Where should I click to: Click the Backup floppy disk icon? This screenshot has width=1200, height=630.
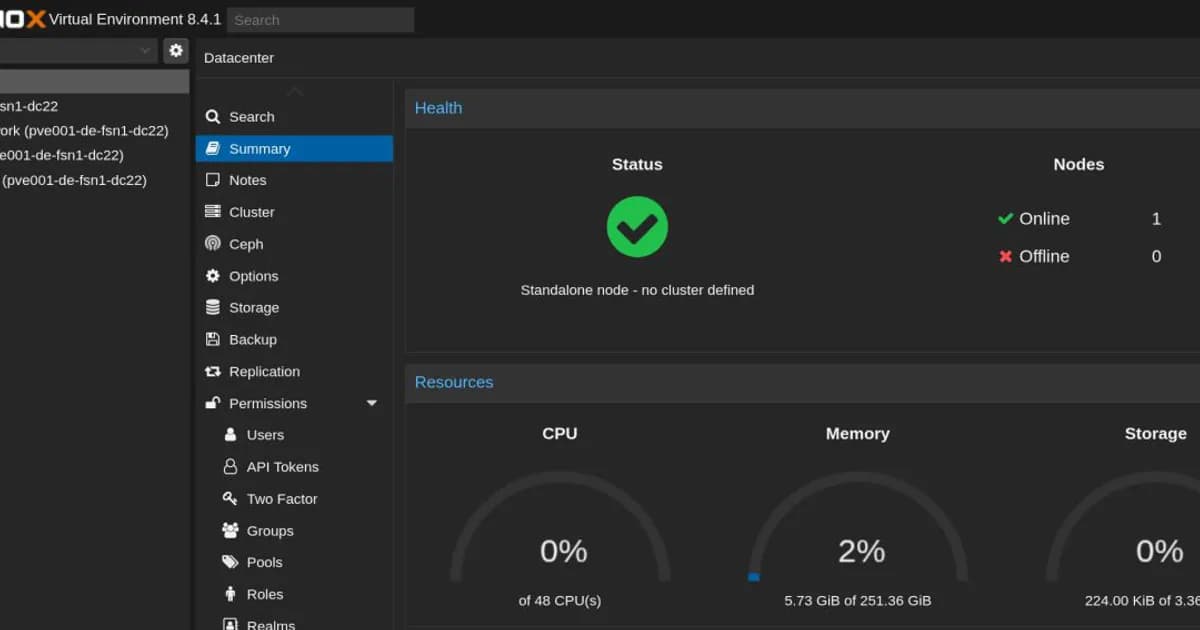212,340
